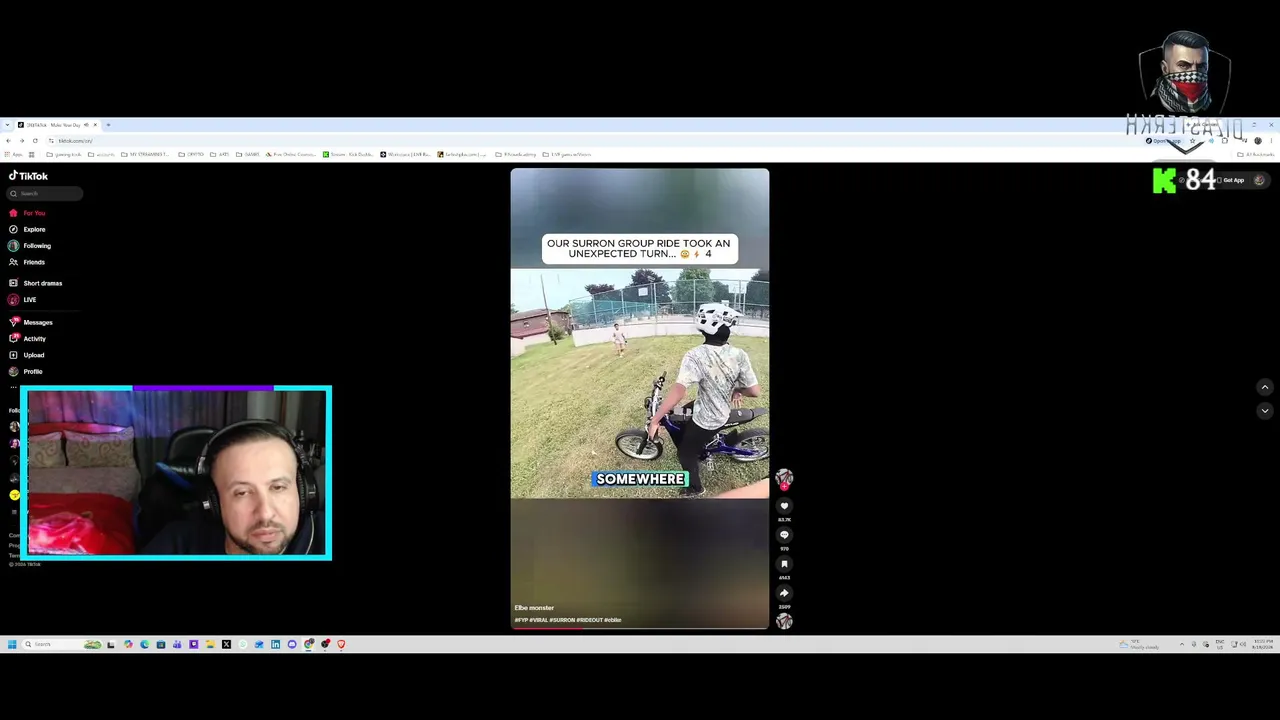
Task: Open the Workspace bookmark
Action: pyautogui.click(x=405, y=155)
